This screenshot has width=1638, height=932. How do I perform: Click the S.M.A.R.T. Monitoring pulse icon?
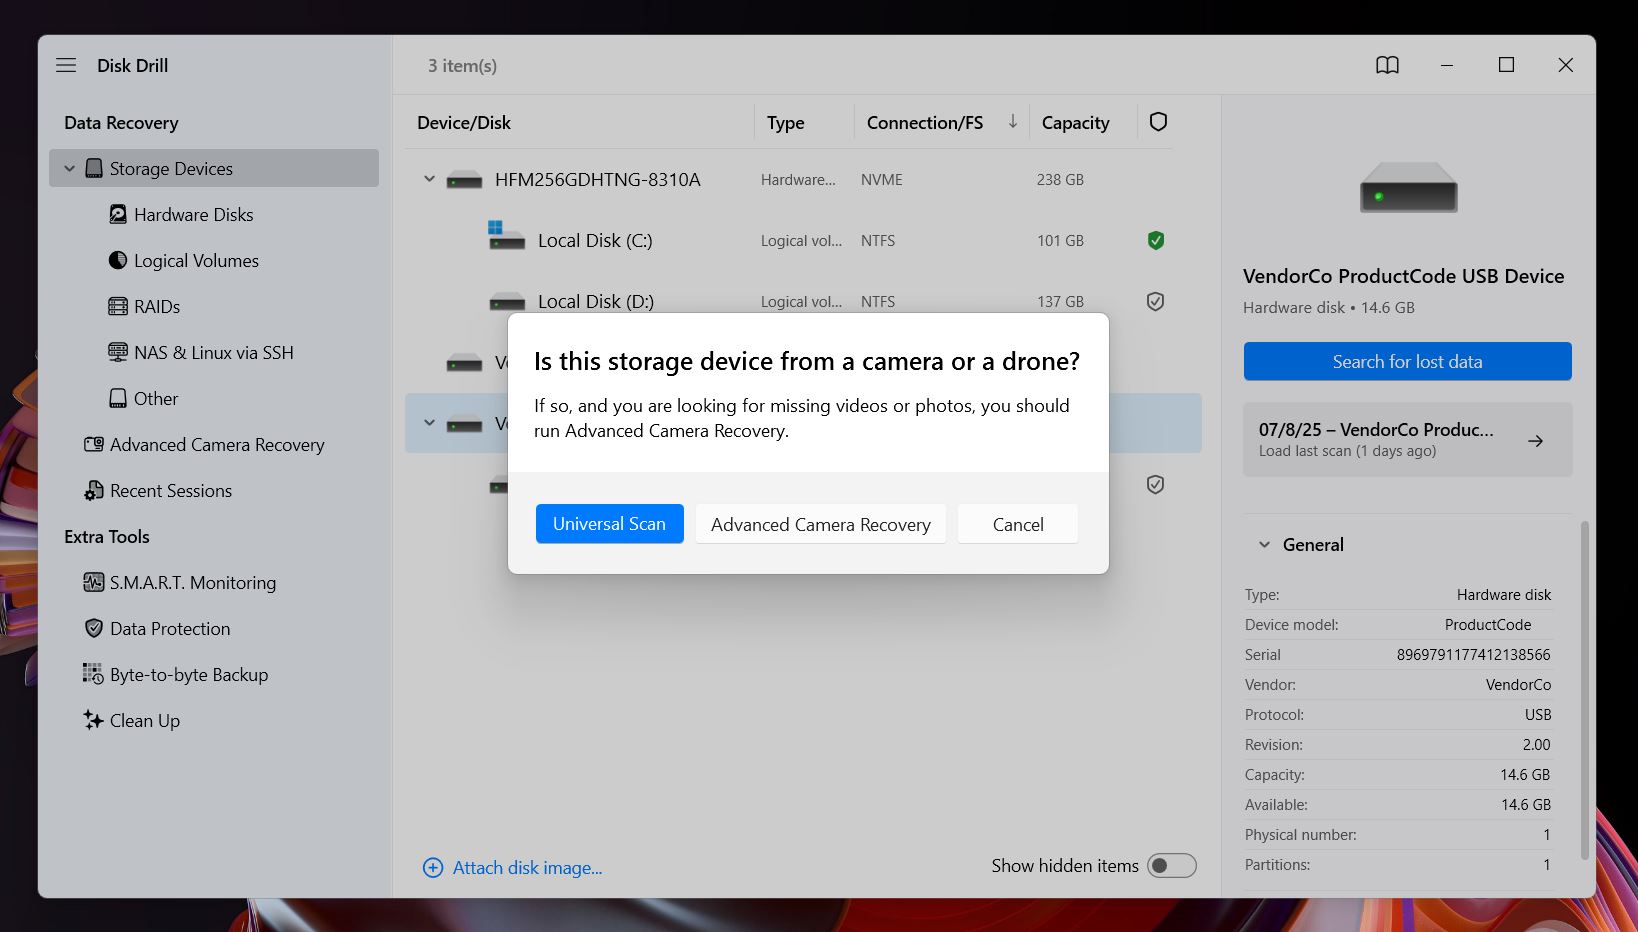click(94, 582)
